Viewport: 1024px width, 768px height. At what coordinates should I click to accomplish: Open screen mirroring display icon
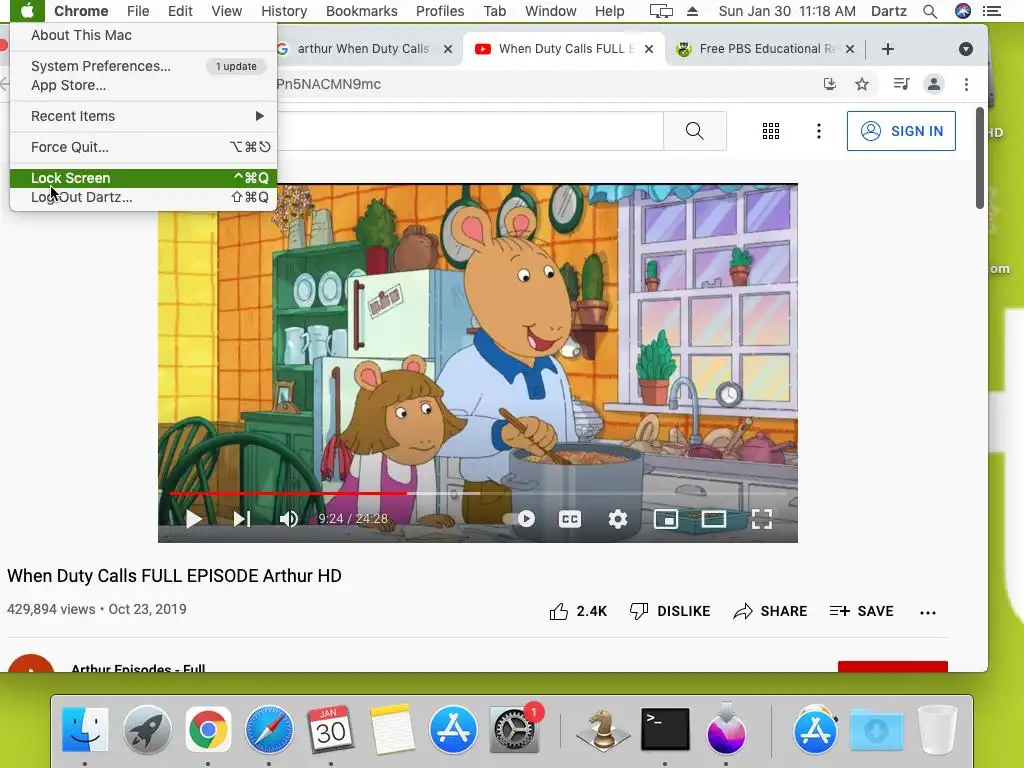click(x=661, y=11)
